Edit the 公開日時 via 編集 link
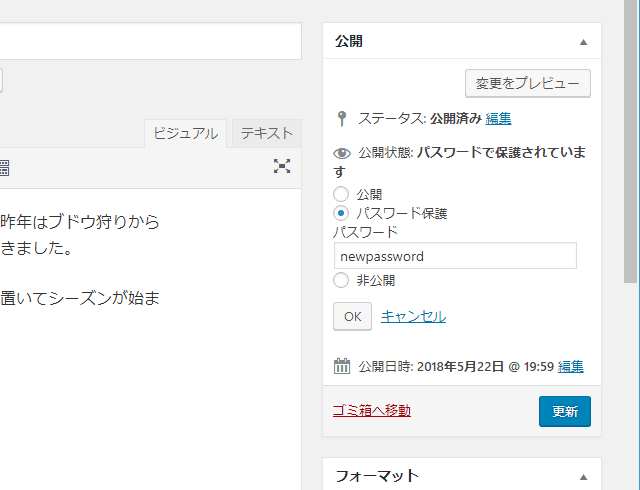 tap(570, 366)
